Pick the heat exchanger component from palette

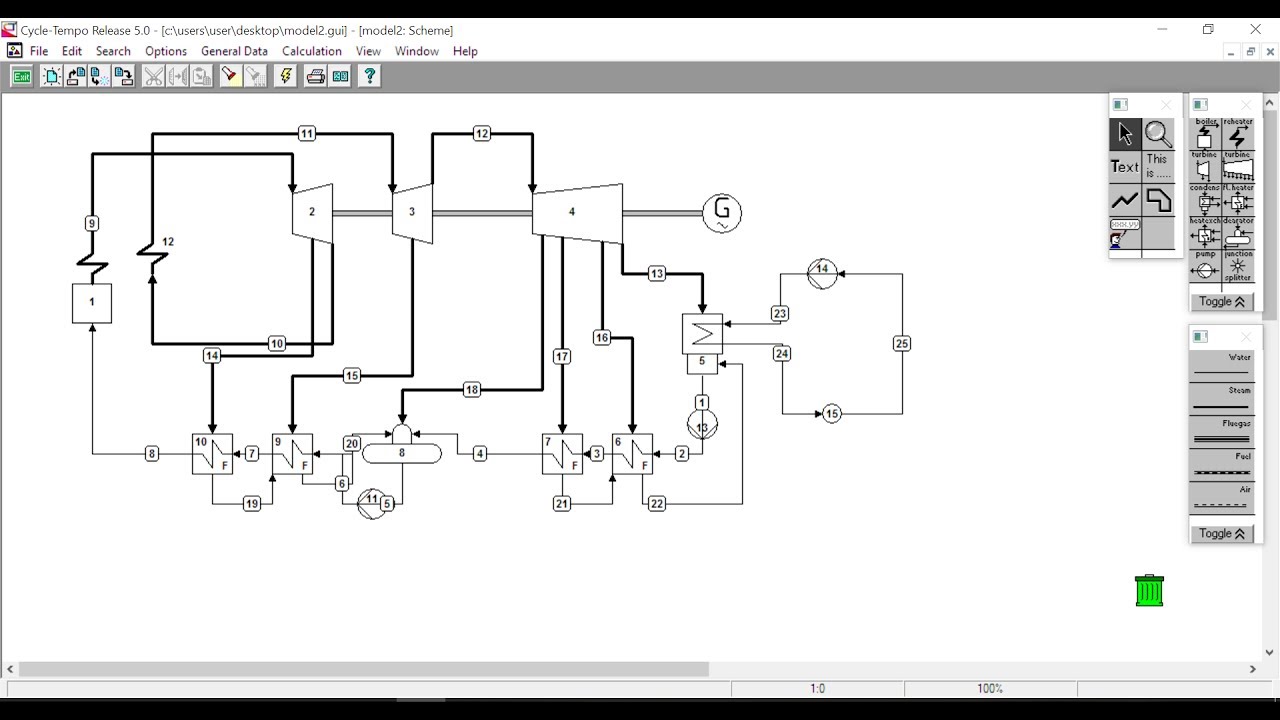[x=1205, y=234]
